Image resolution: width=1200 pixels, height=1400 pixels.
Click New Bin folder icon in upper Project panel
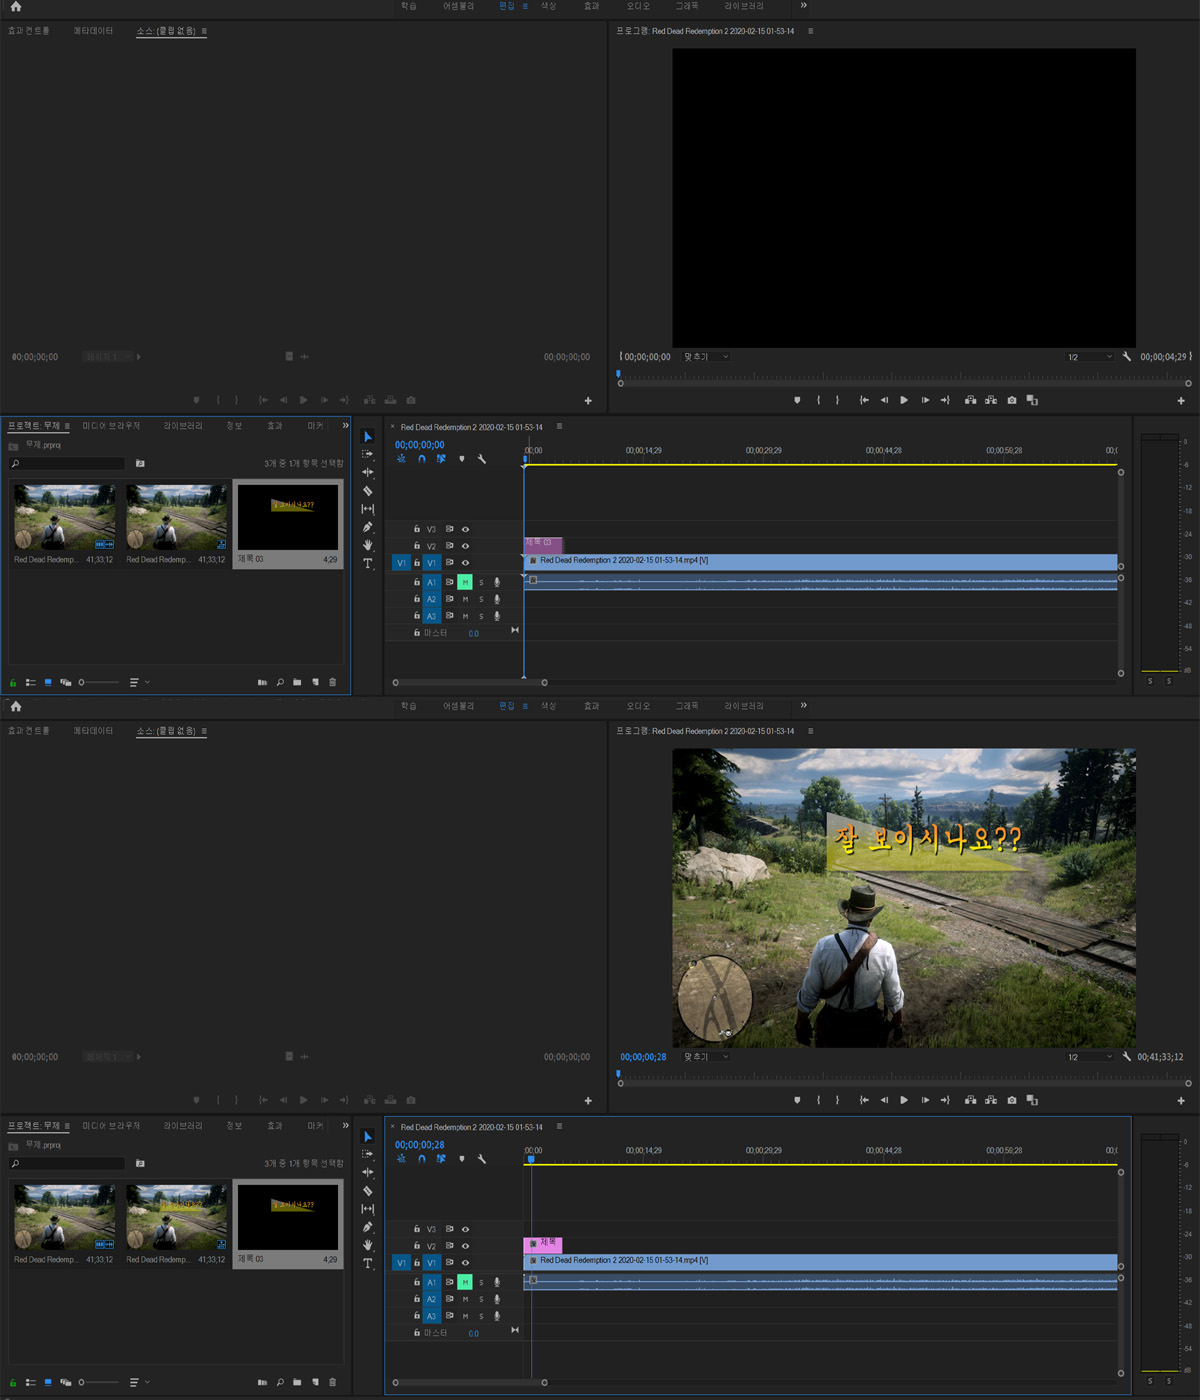tap(297, 682)
